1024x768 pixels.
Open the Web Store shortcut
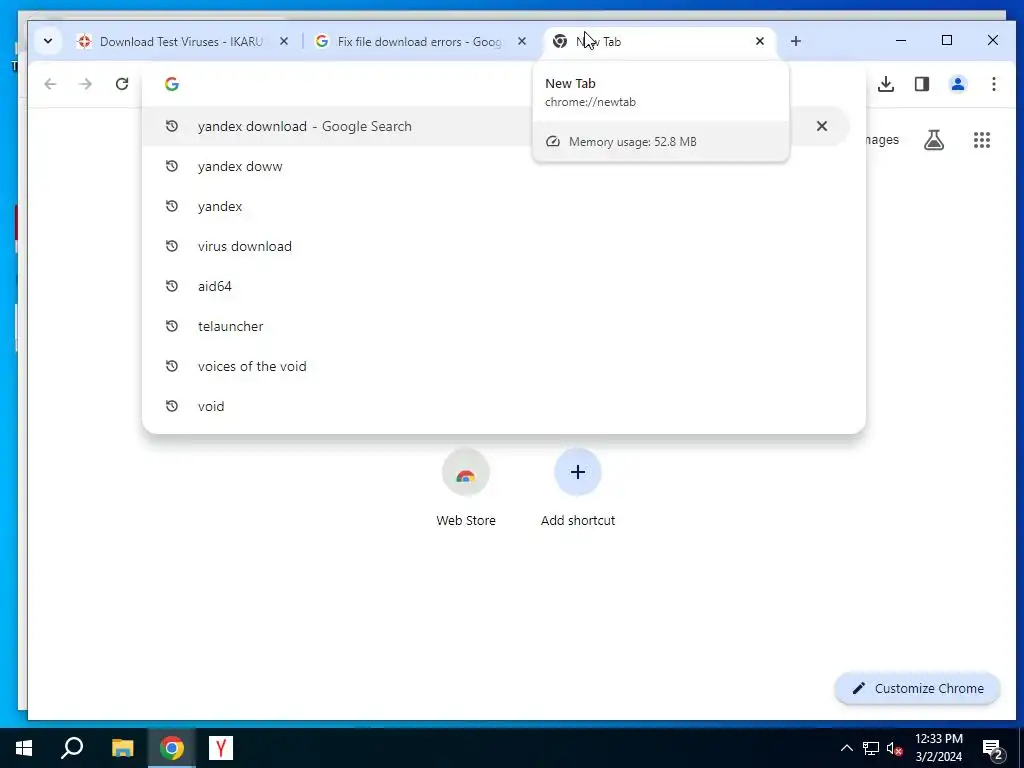pos(466,488)
